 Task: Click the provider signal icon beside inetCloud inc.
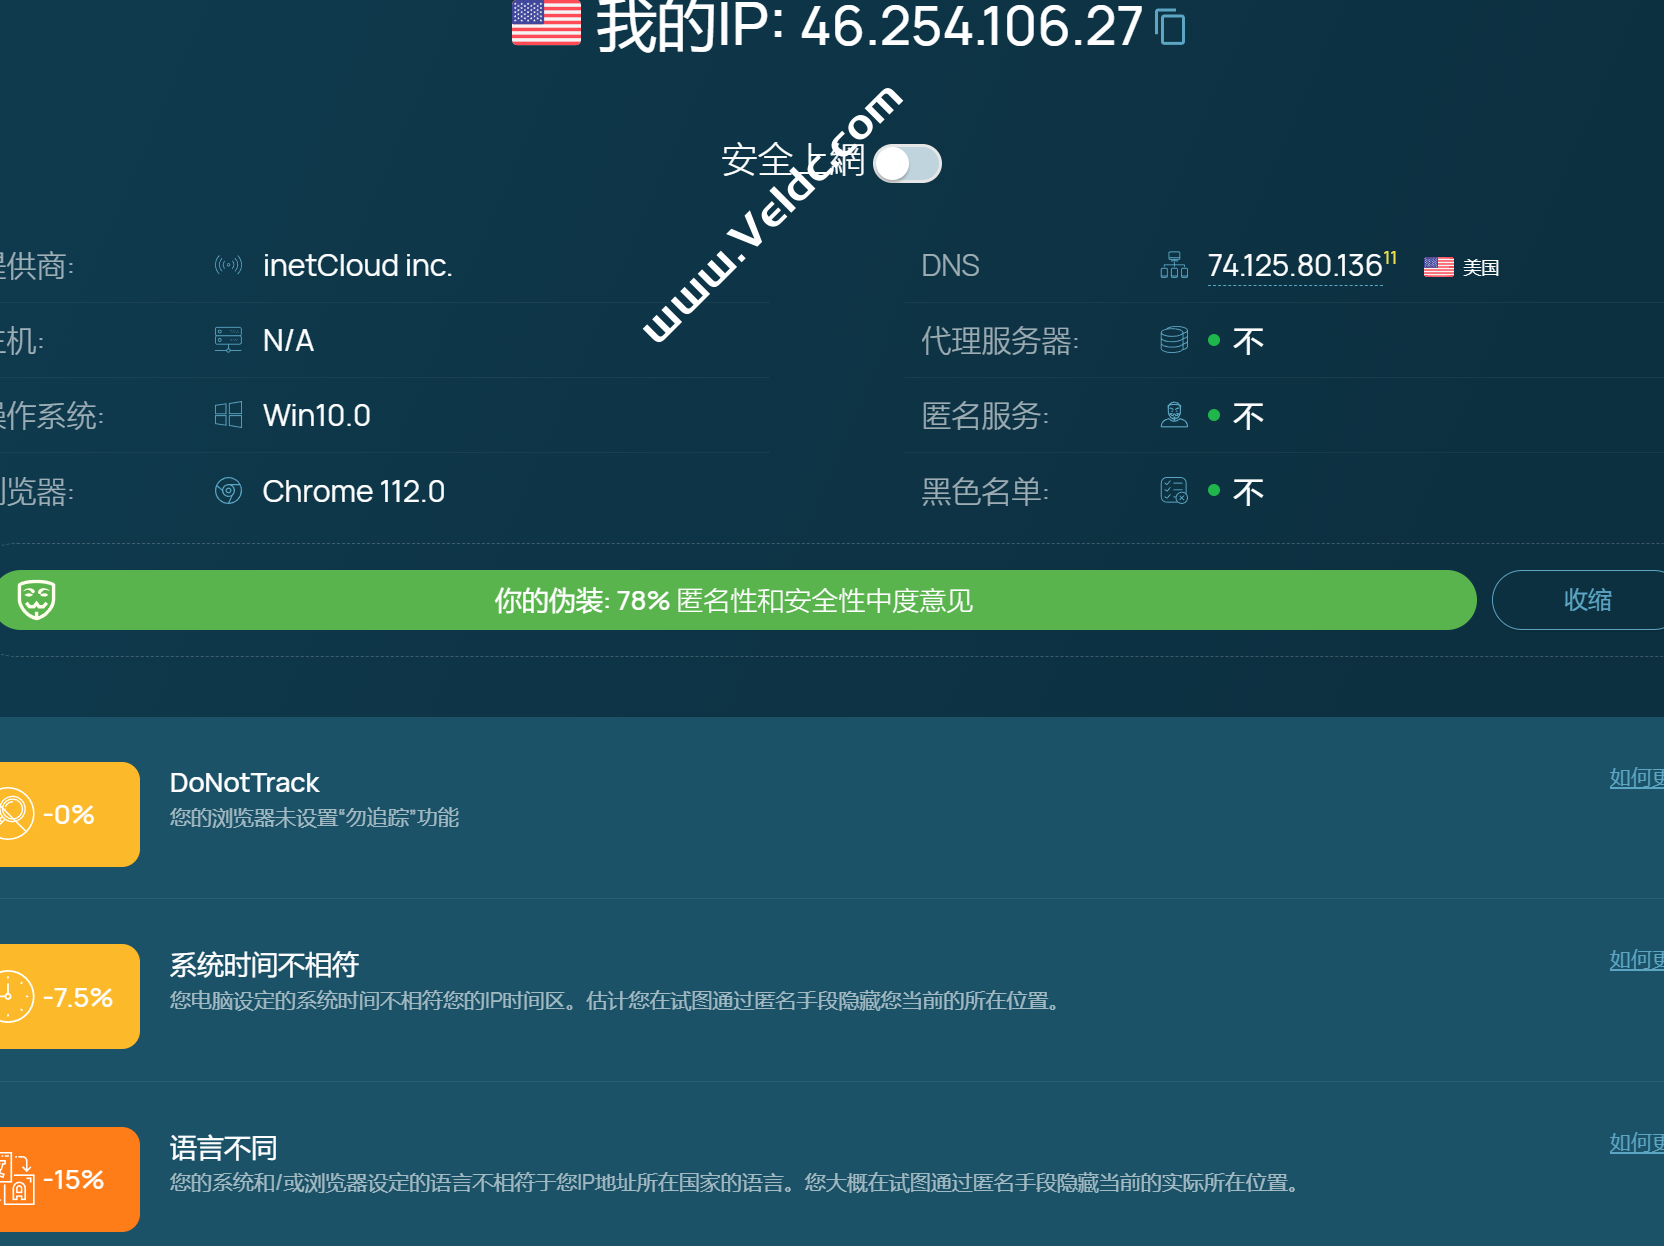click(228, 265)
